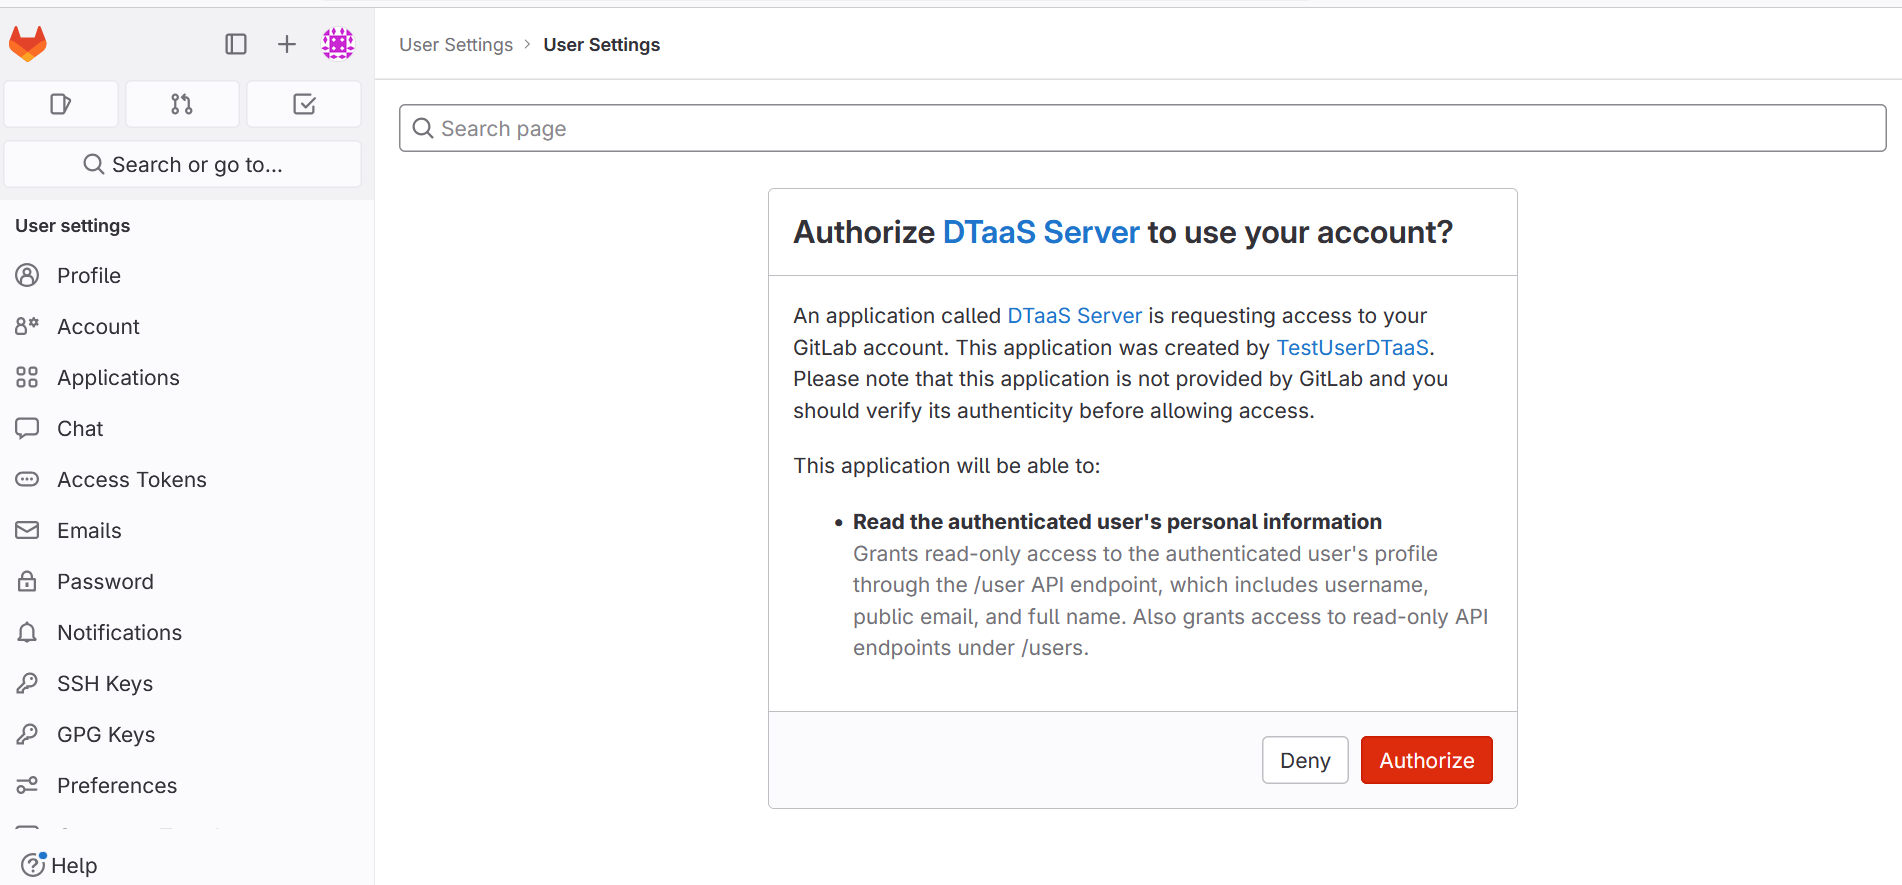Open the to-do list icon
This screenshot has width=1902, height=885.
tap(304, 104)
